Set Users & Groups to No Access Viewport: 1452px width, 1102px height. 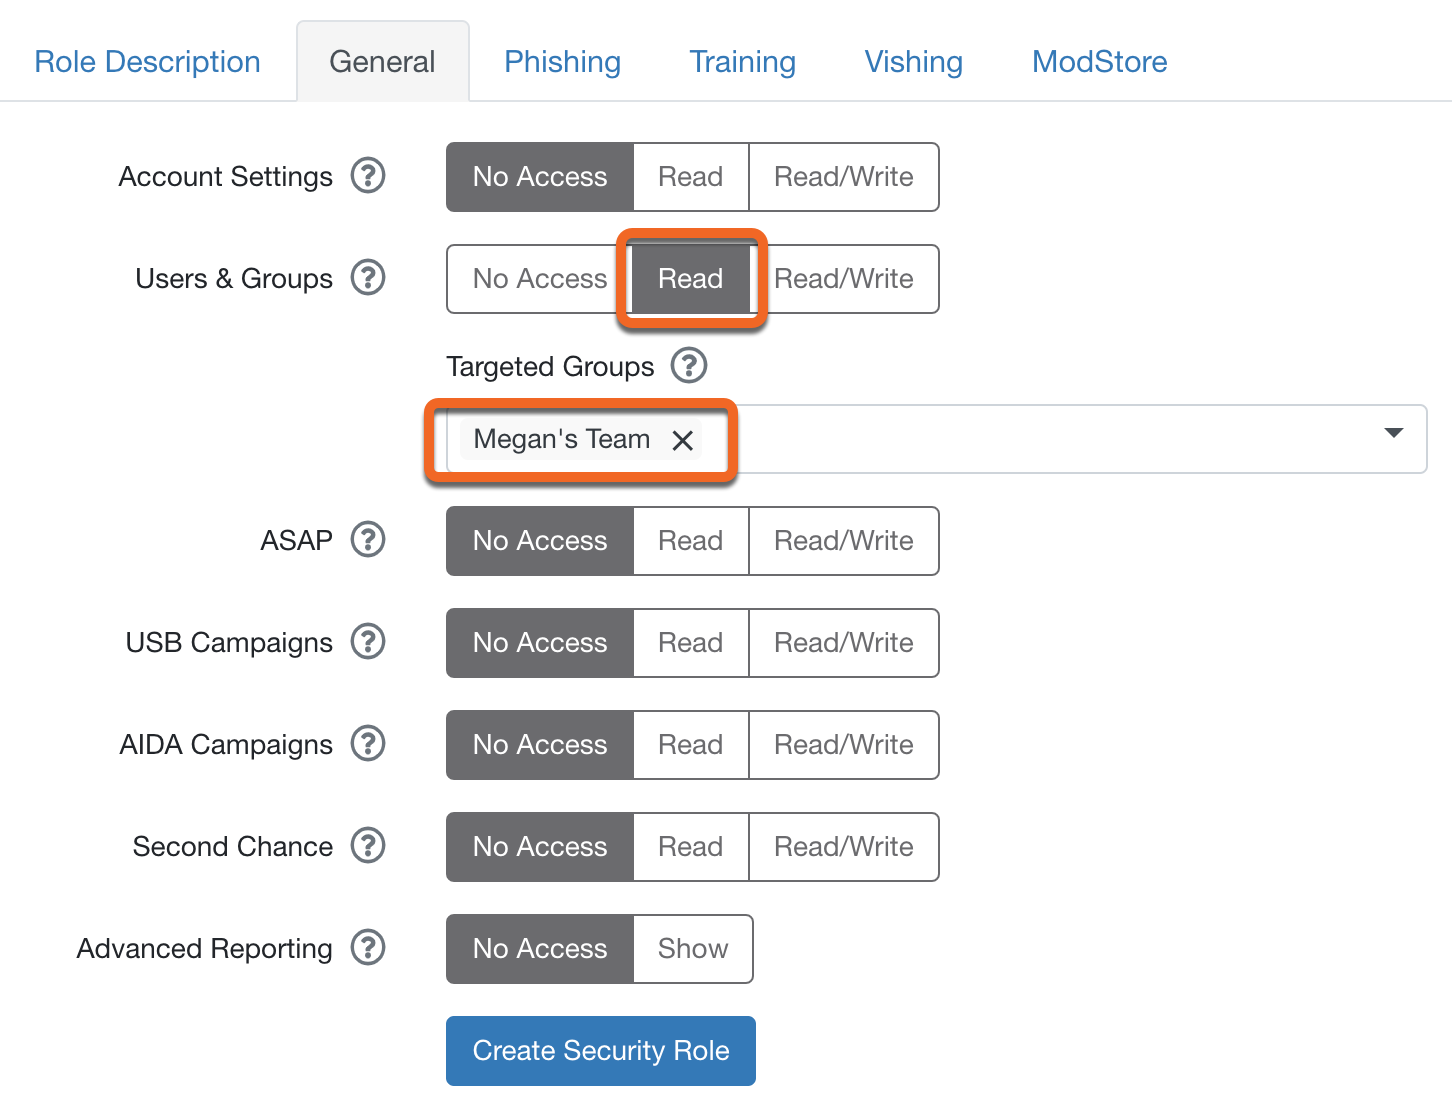(540, 279)
